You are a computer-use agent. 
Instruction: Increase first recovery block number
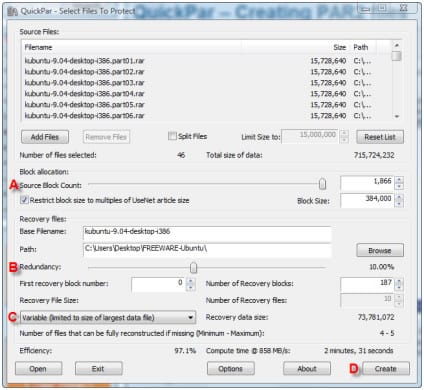pos(190,281)
